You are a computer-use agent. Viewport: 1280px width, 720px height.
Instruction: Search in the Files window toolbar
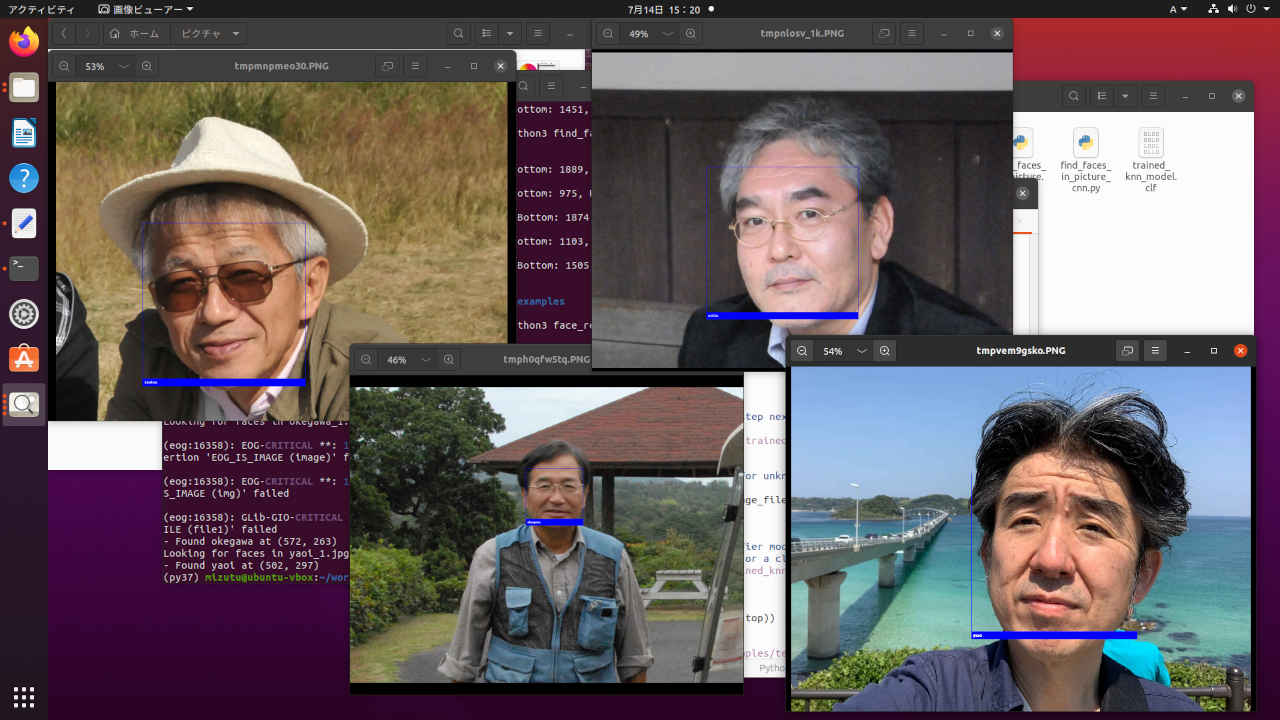(x=458, y=34)
